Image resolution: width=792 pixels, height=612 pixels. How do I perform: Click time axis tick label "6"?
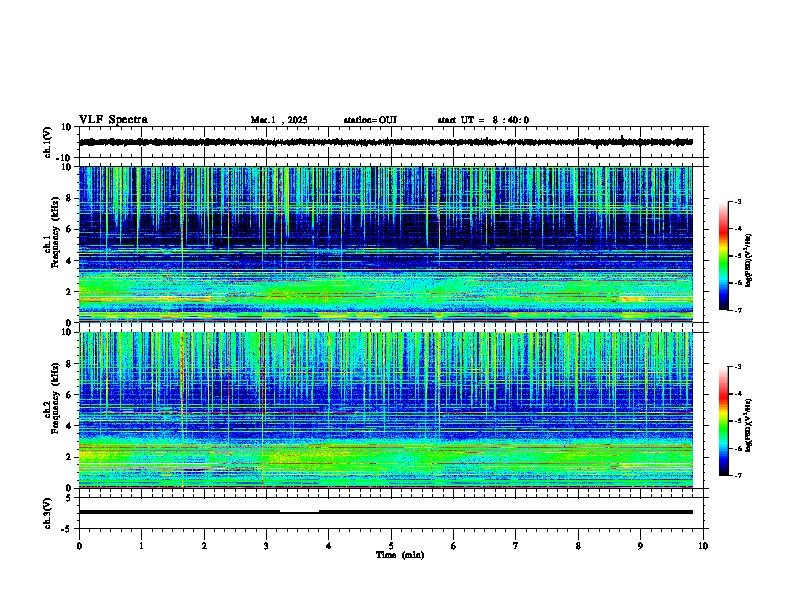pyautogui.click(x=454, y=546)
